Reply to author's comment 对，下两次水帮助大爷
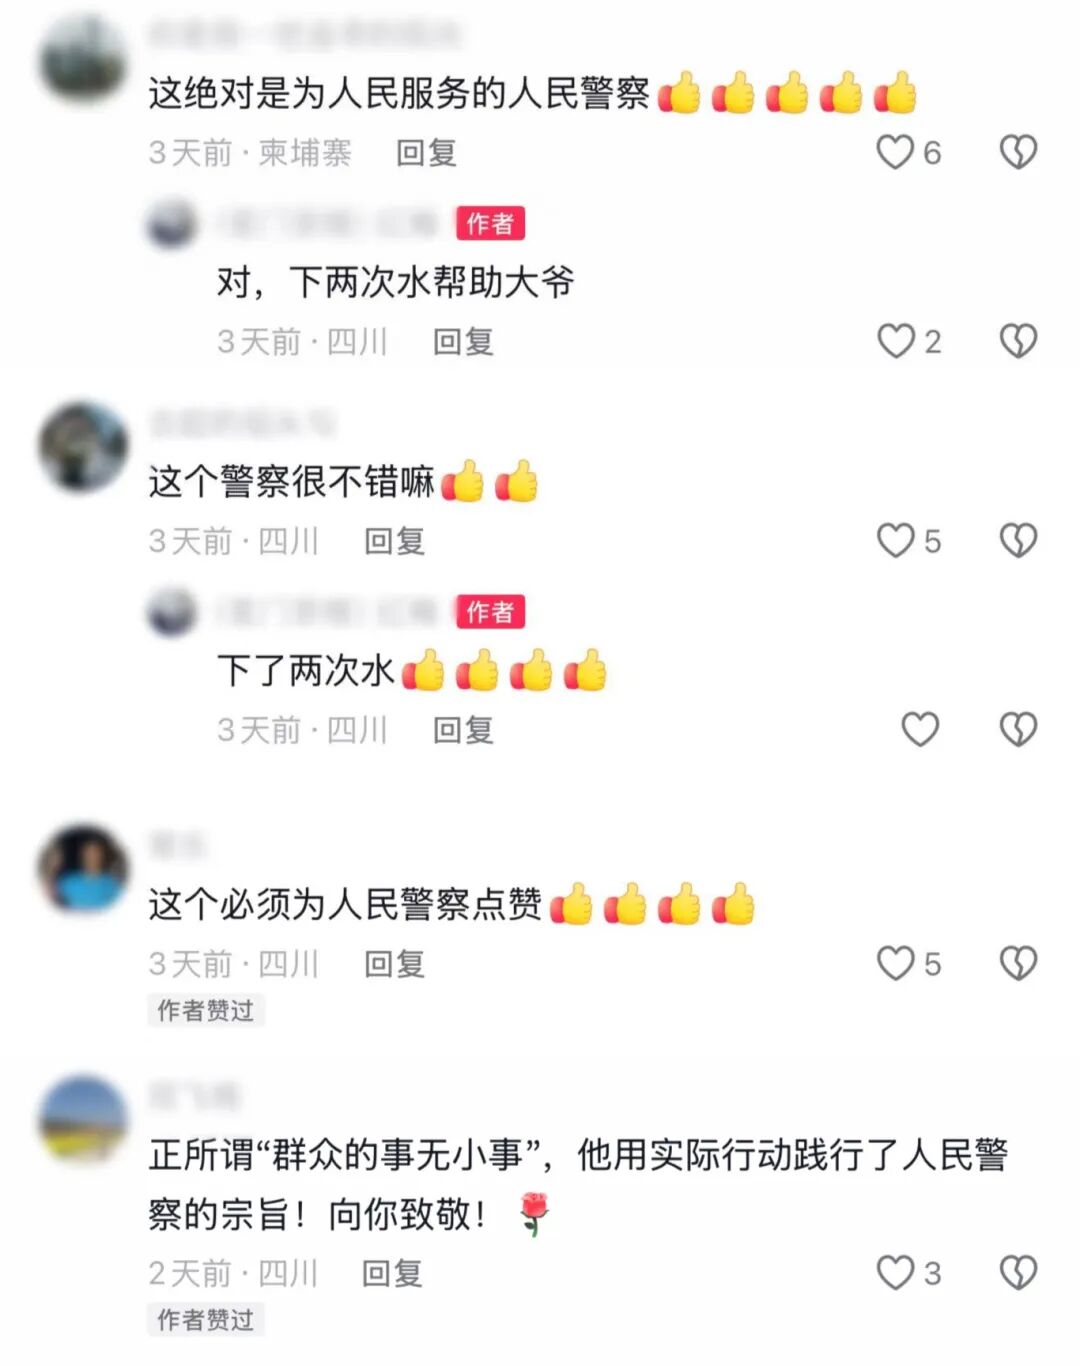Screen dimensions: 1080x1366 [463, 342]
